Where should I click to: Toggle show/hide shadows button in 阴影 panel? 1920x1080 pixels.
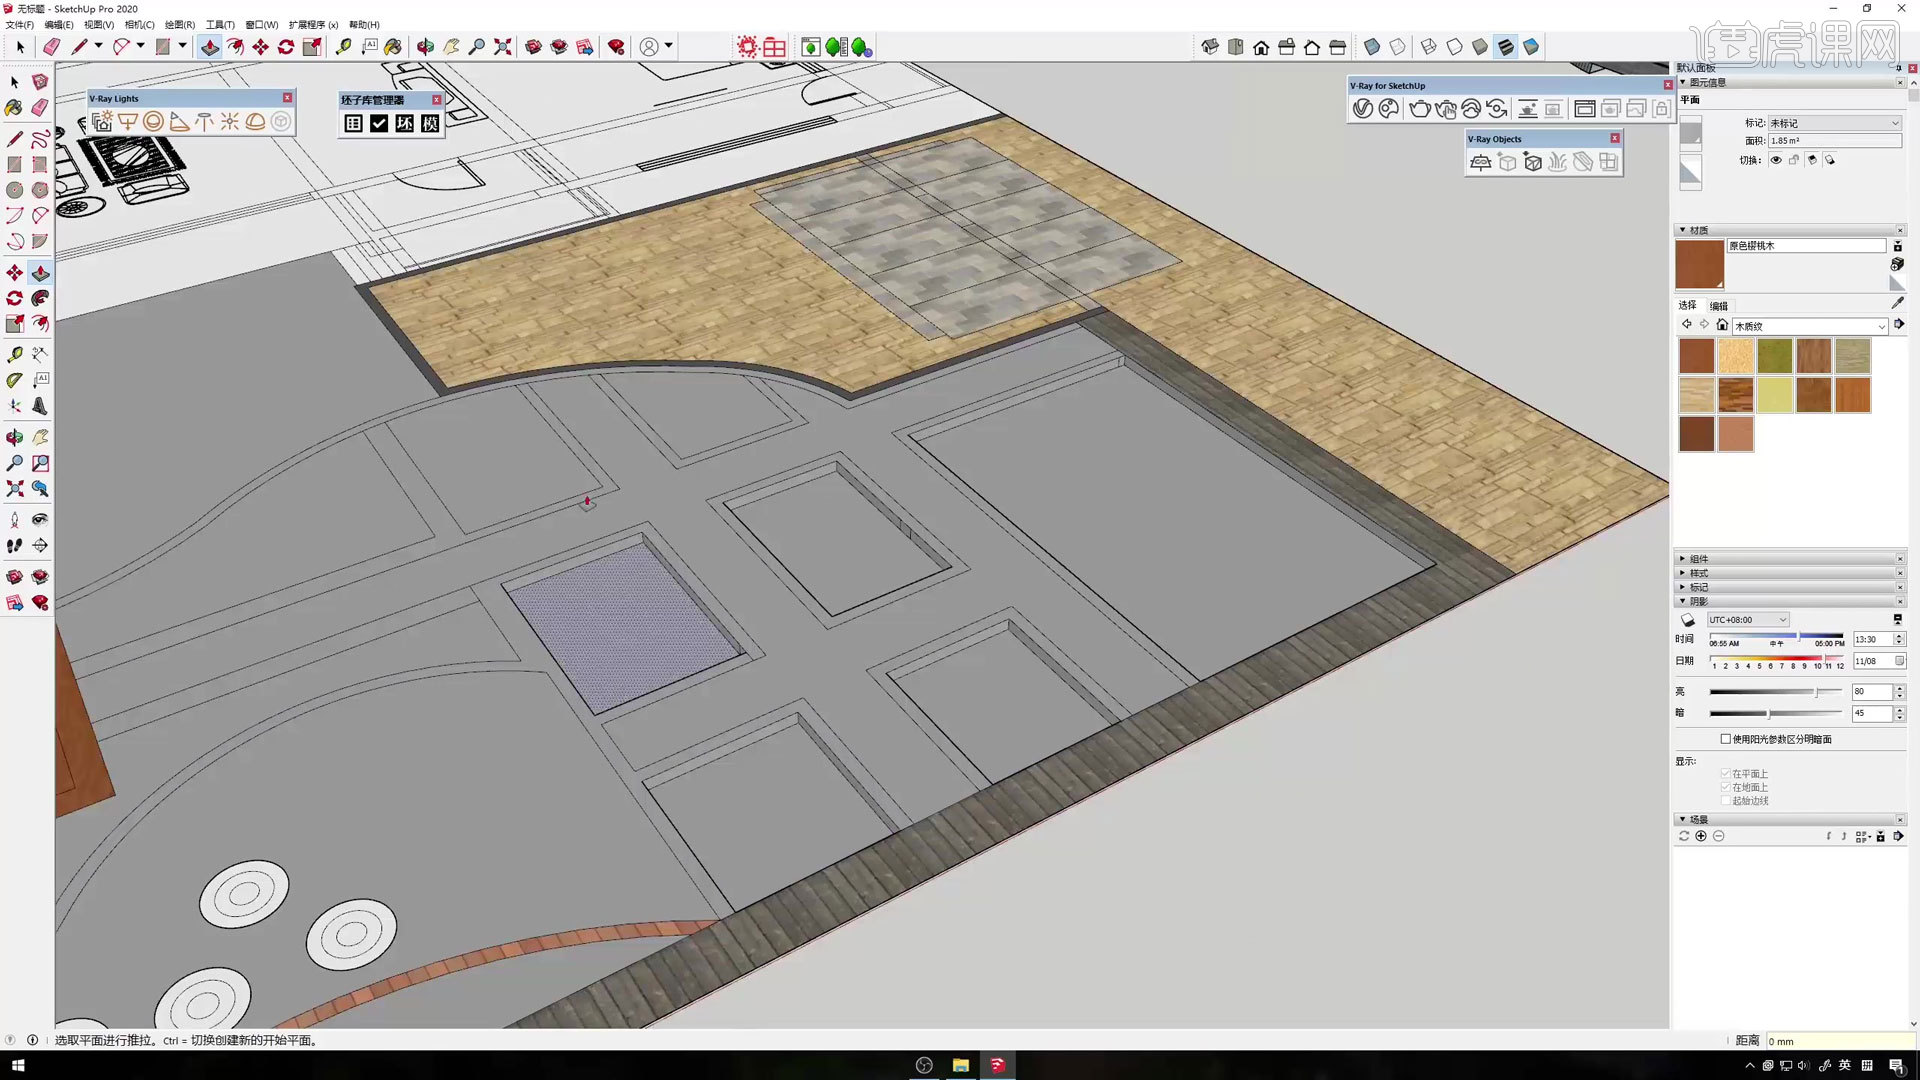coord(1688,620)
